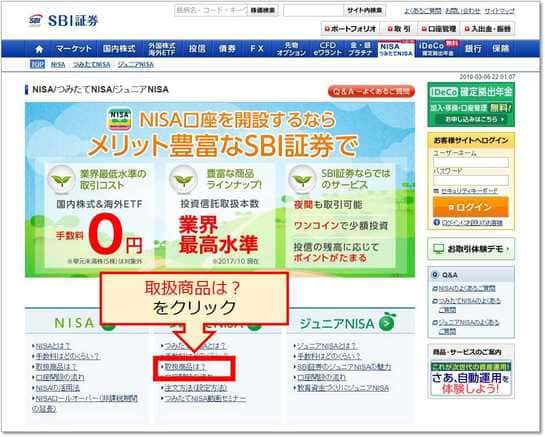Click the ジュニアNISA green arrow icon
The width and height of the screenshot is (545, 437).
(x=387, y=323)
